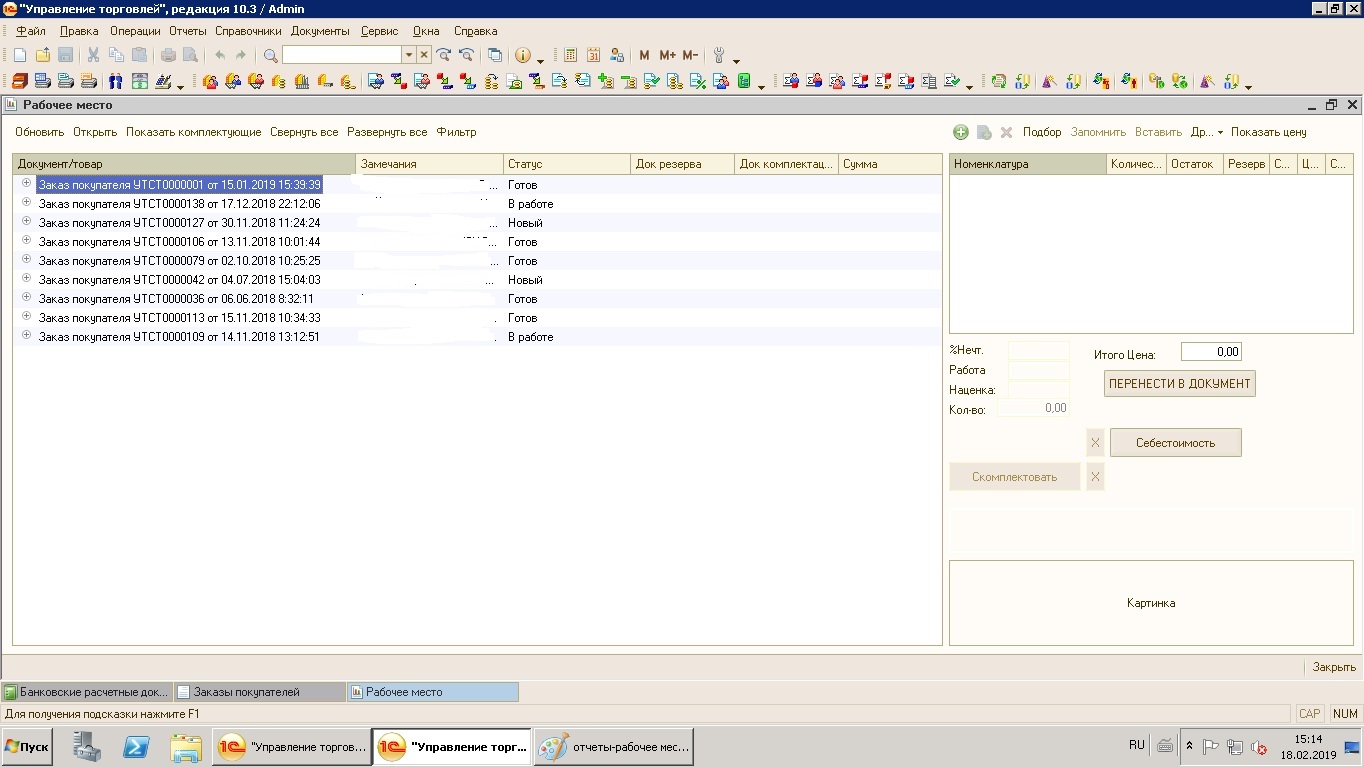
Task: Open the calculator icon in toolbar
Action: pos(571,55)
